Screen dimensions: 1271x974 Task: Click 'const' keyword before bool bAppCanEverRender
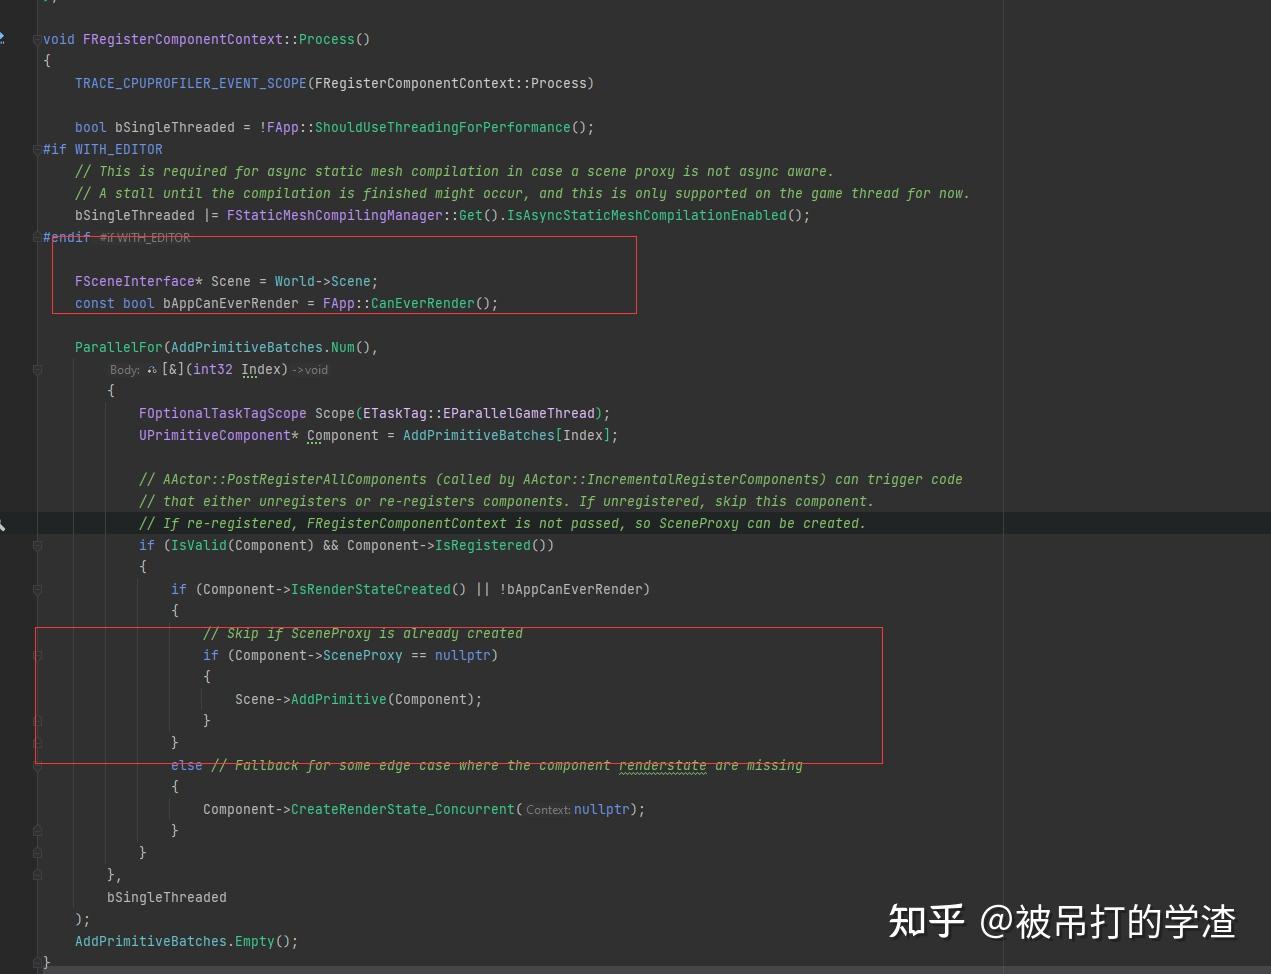tap(95, 303)
